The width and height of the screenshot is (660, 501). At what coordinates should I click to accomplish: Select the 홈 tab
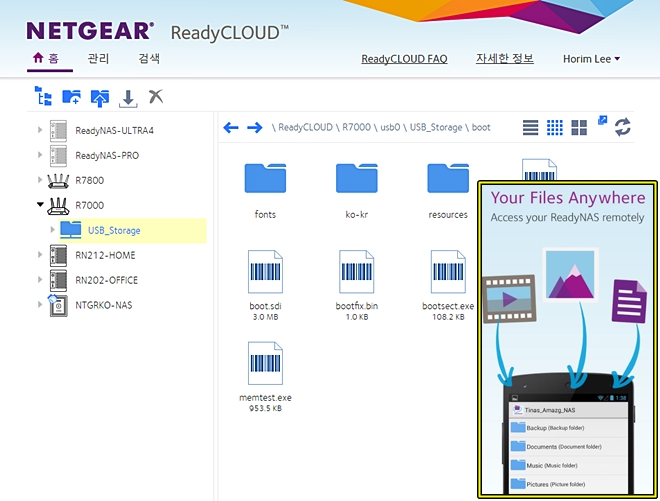coord(46,58)
